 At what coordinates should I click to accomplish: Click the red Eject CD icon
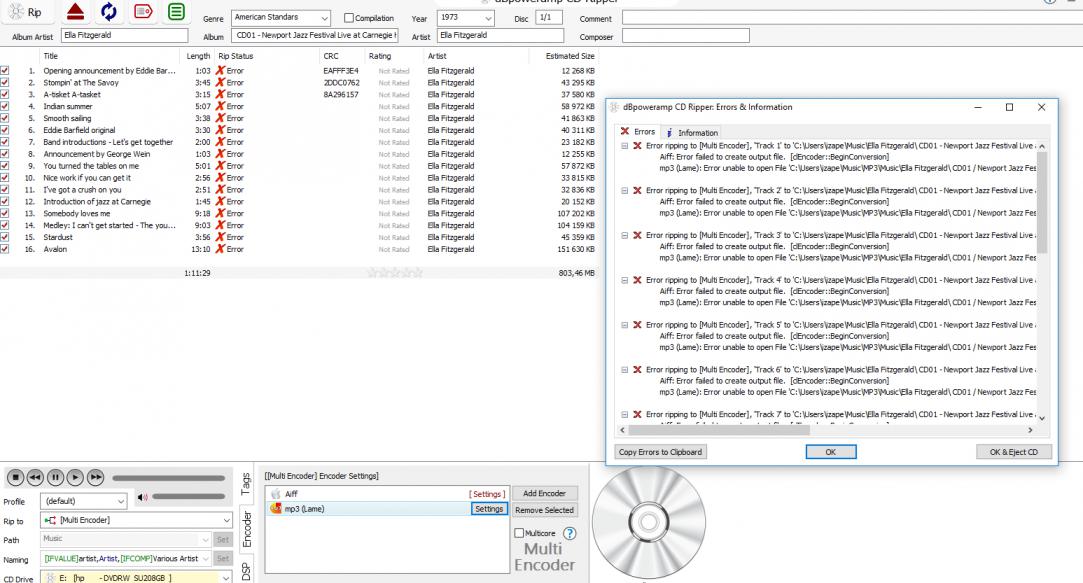[75, 12]
